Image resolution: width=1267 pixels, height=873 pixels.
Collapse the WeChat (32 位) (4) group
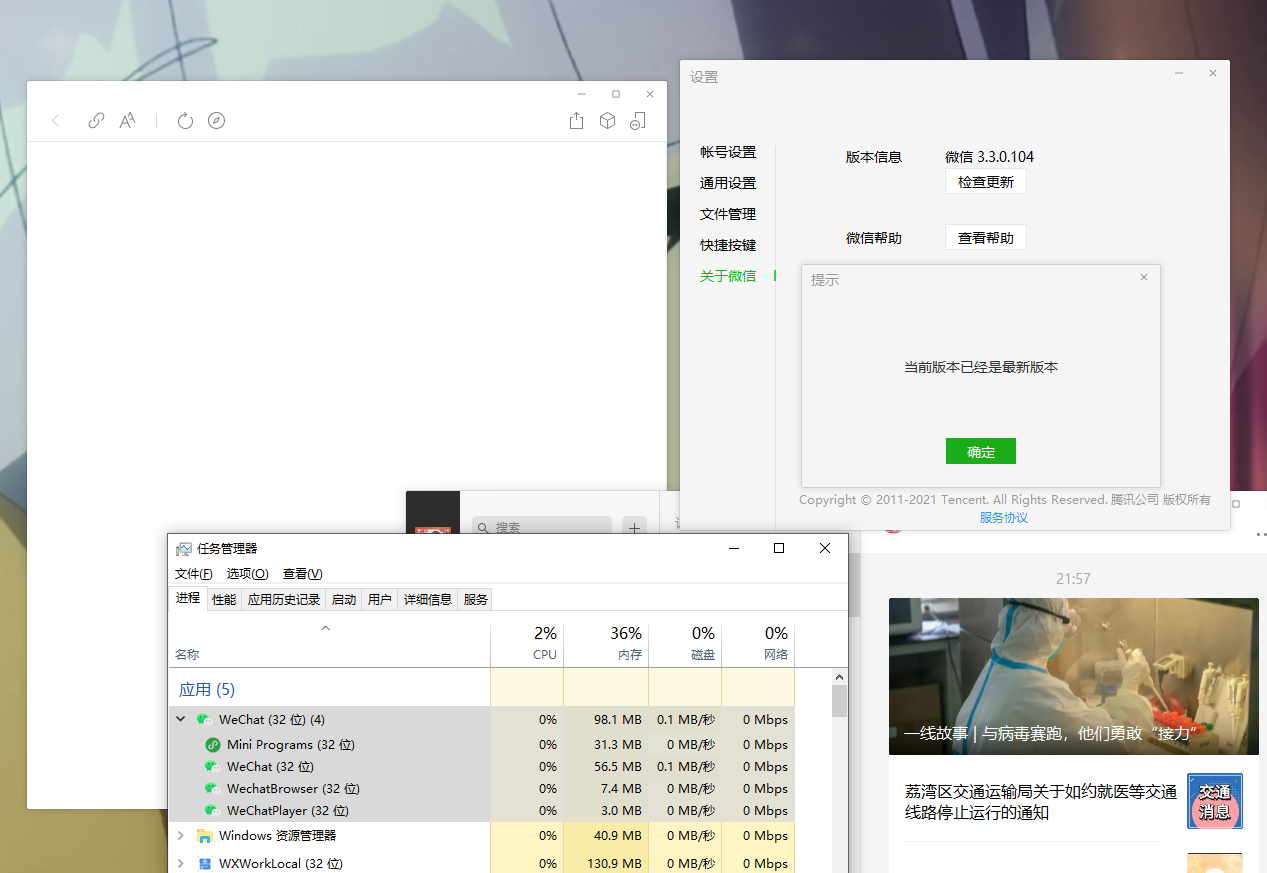click(181, 719)
